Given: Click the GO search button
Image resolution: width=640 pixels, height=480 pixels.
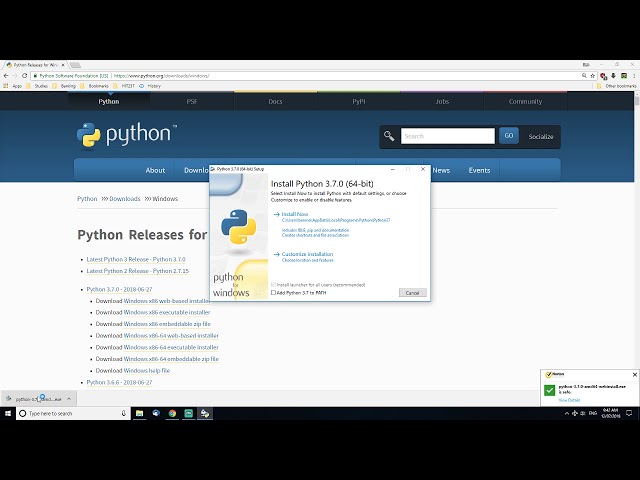Looking at the screenshot, I should tap(509, 136).
